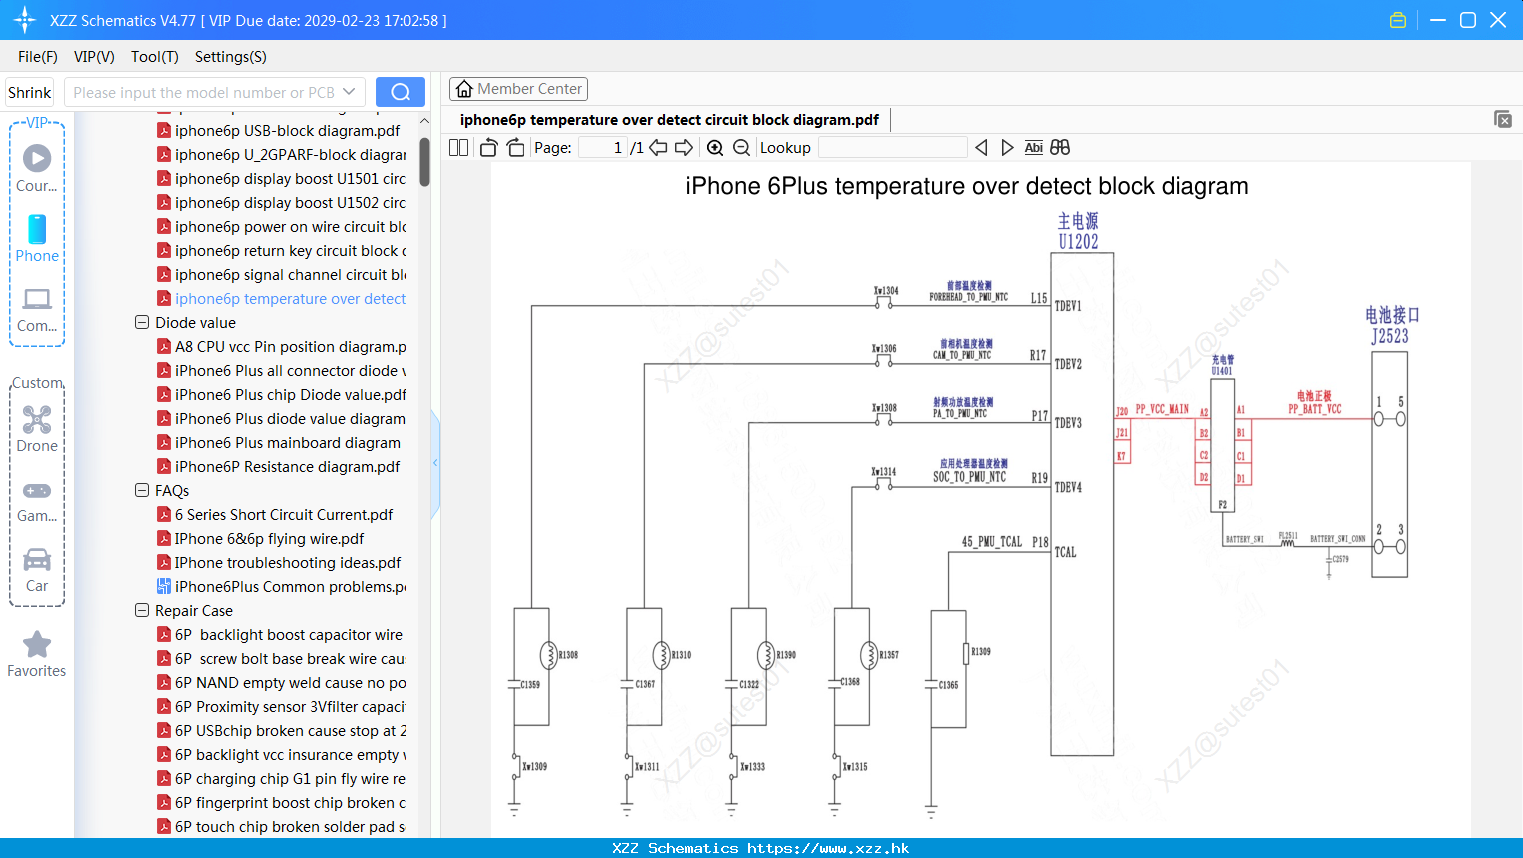The image size is (1523, 858).
Task: Open the Drone sidebar category
Action: click(37, 428)
